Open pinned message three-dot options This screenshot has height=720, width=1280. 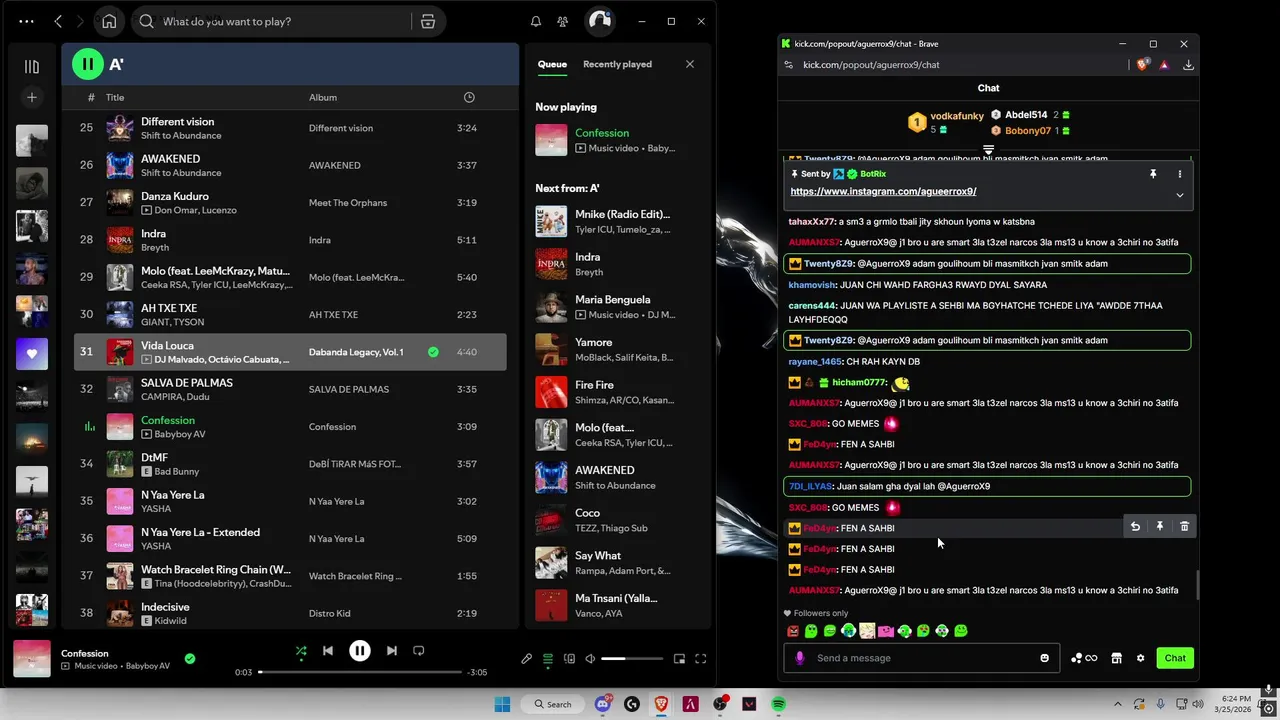(x=1180, y=174)
